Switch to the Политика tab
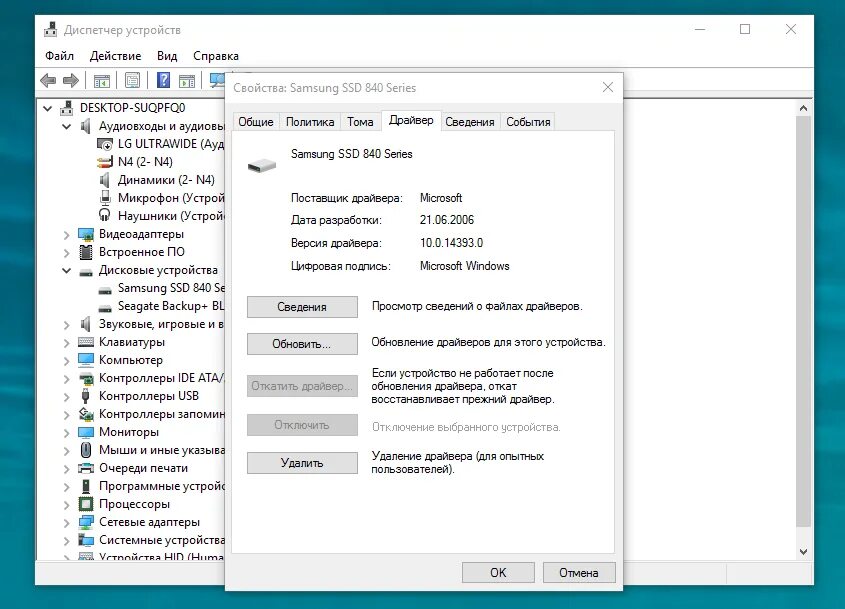 click(310, 122)
